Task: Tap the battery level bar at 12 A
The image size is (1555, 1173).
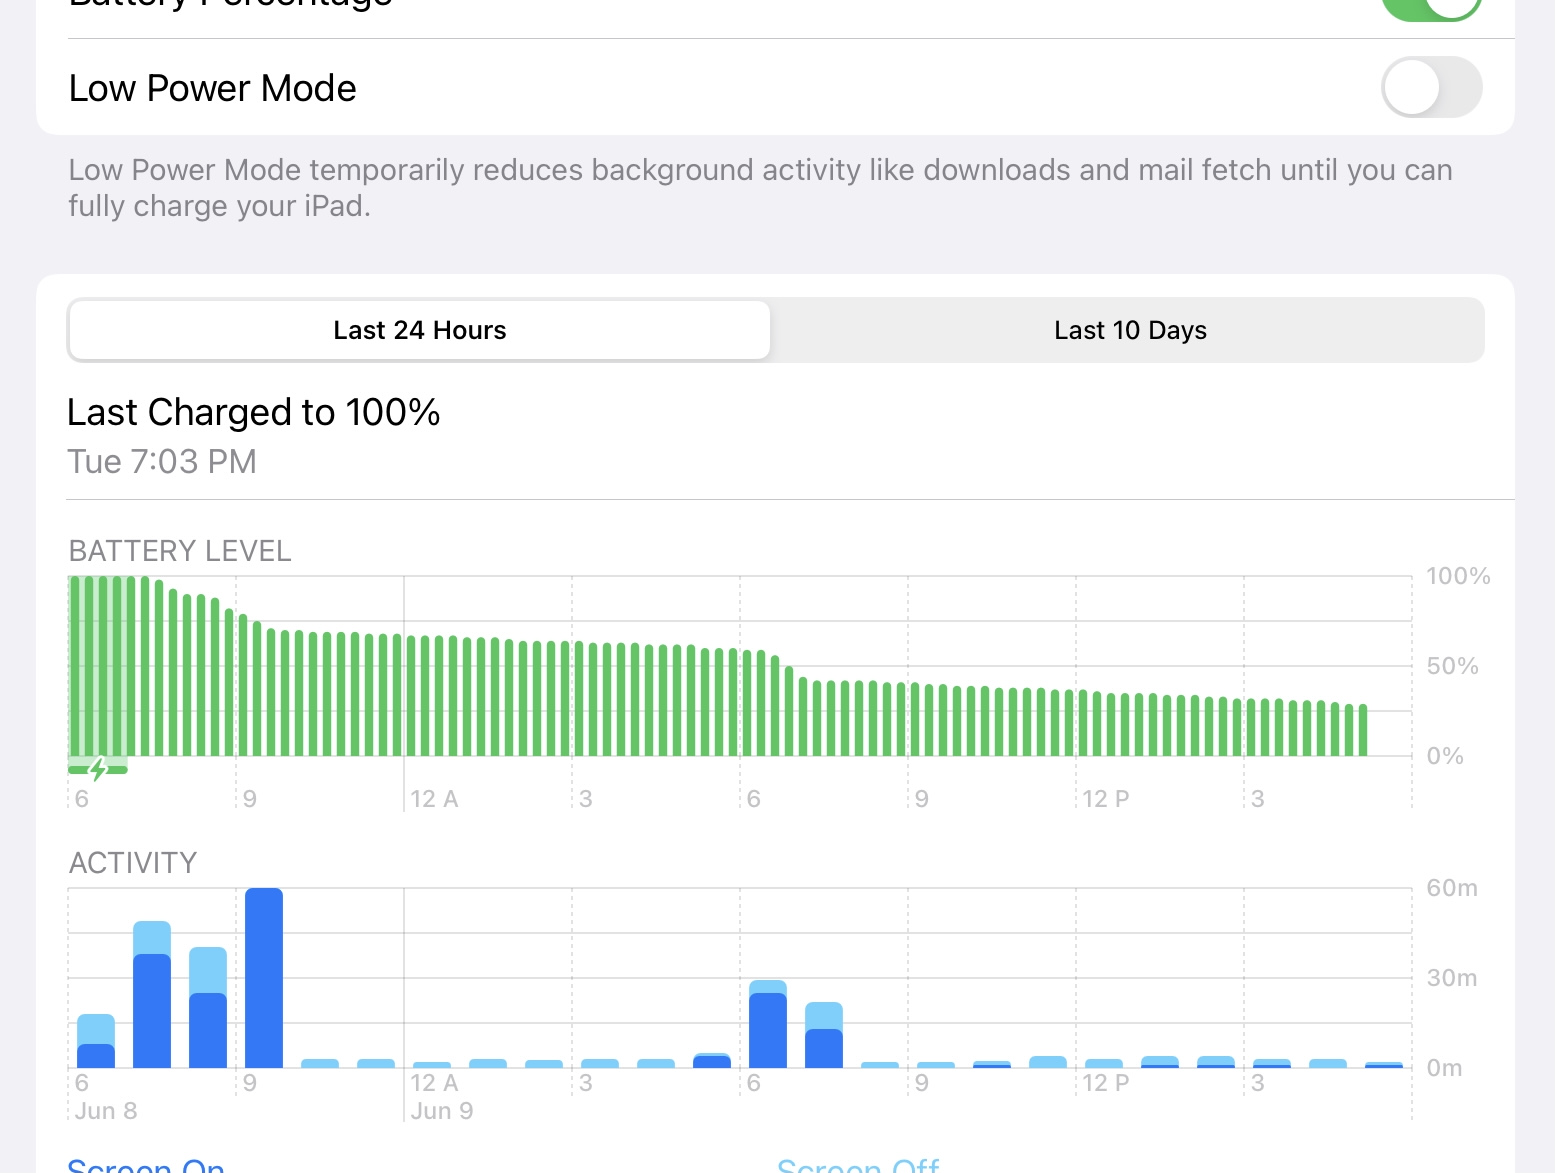Action: click(411, 695)
